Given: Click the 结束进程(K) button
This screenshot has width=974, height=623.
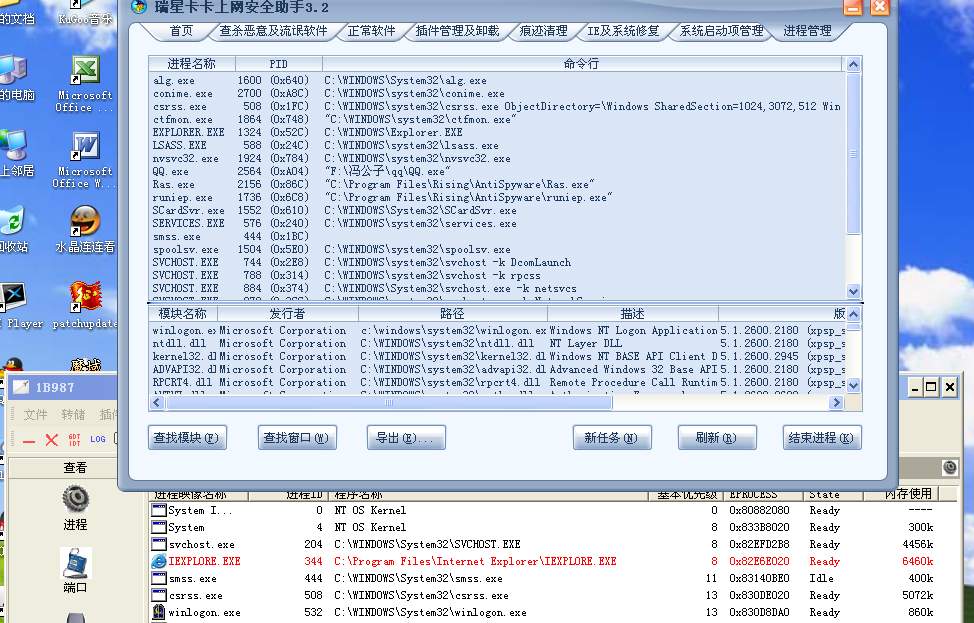Looking at the screenshot, I should (822, 437).
